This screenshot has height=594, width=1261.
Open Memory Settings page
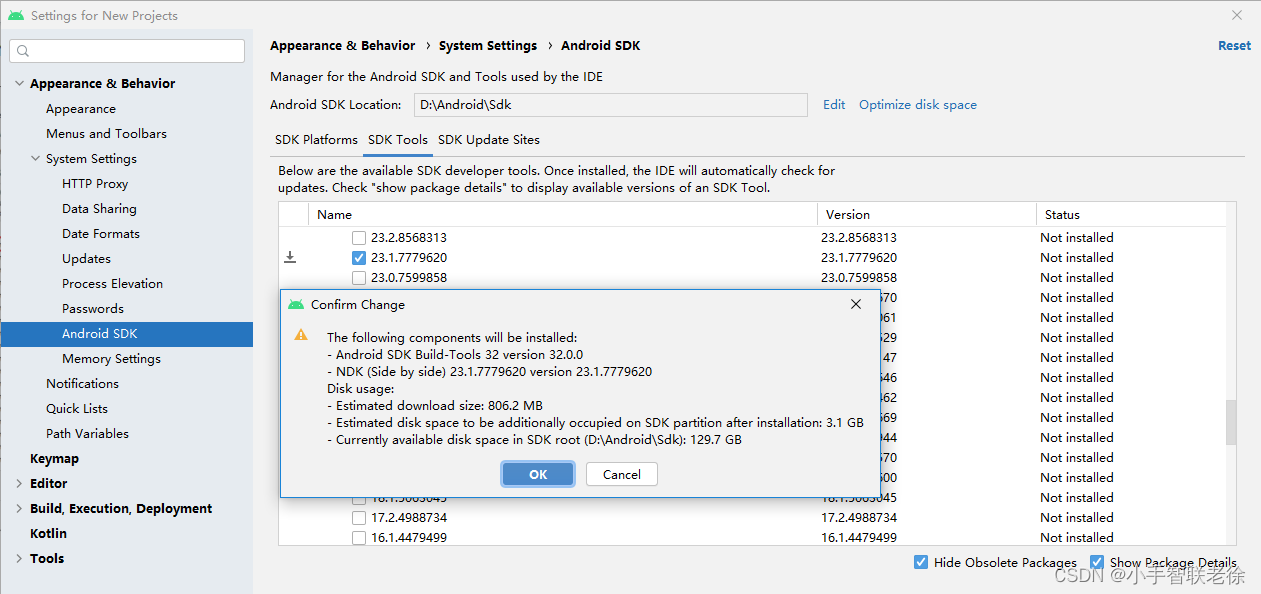[x=111, y=359]
